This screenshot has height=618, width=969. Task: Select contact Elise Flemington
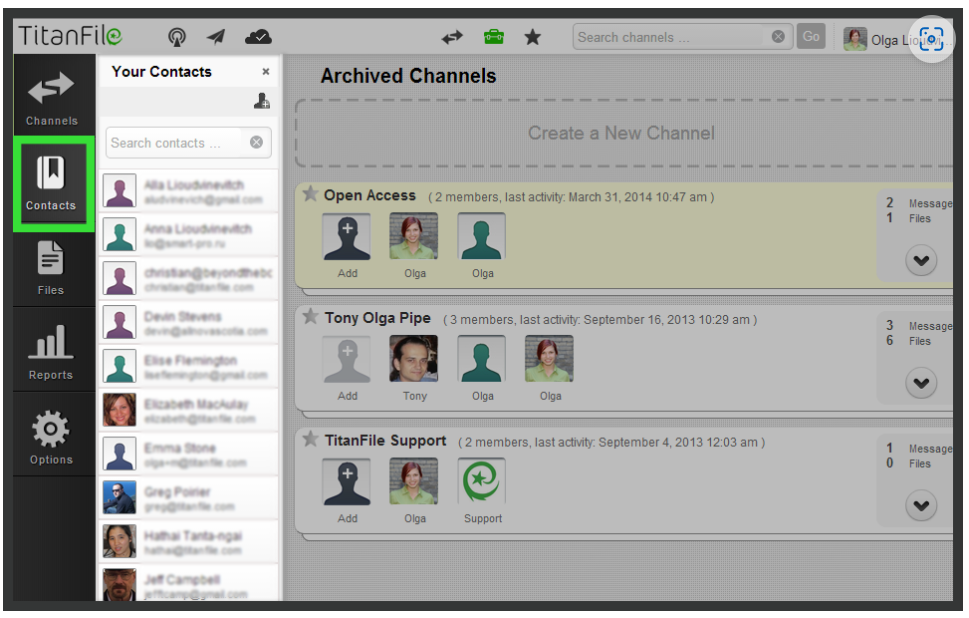(188, 367)
